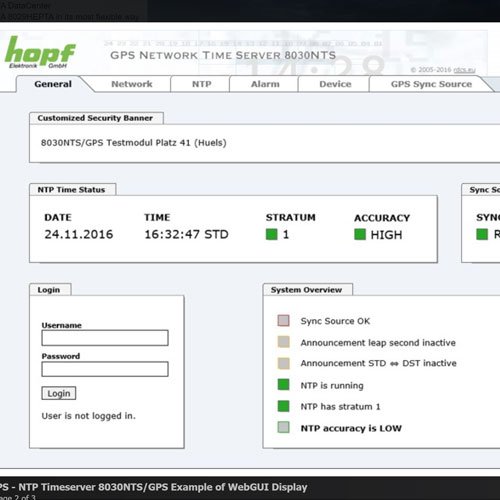Click the leap second inactive indicator
Viewport: 500px width, 500px height.
click(x=283, y=342)
